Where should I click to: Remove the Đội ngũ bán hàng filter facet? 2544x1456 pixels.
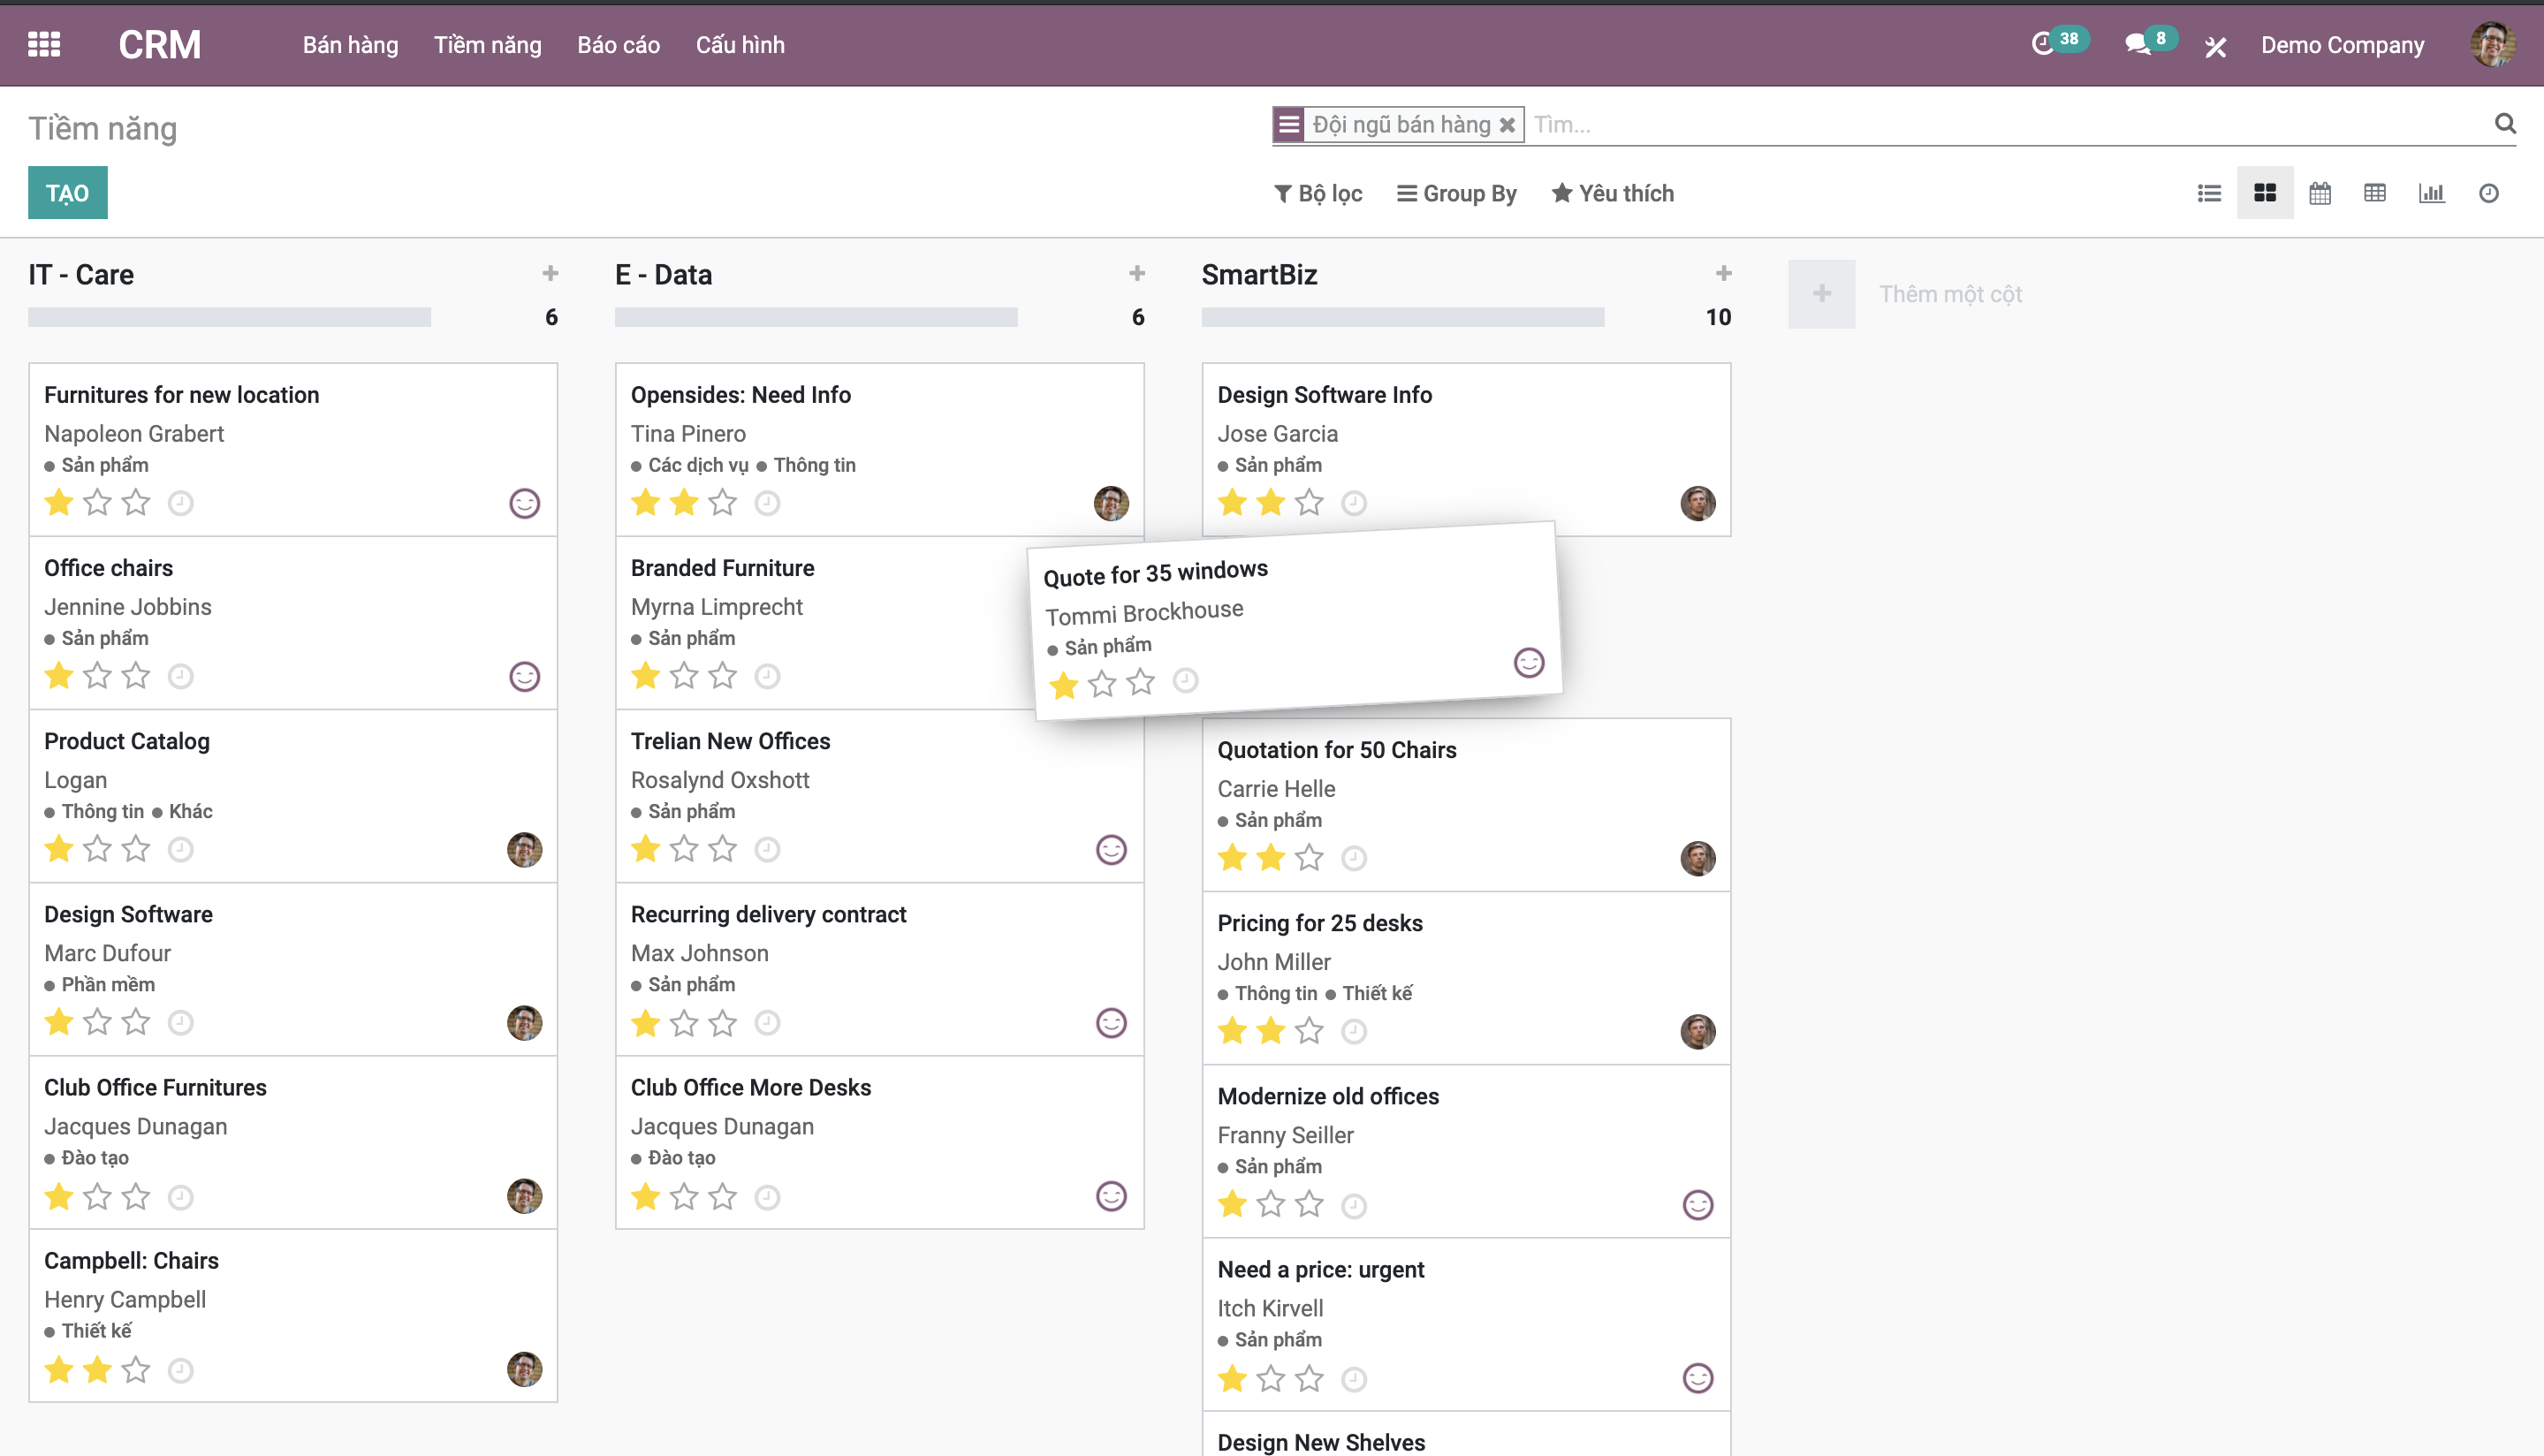[1507, 125]
